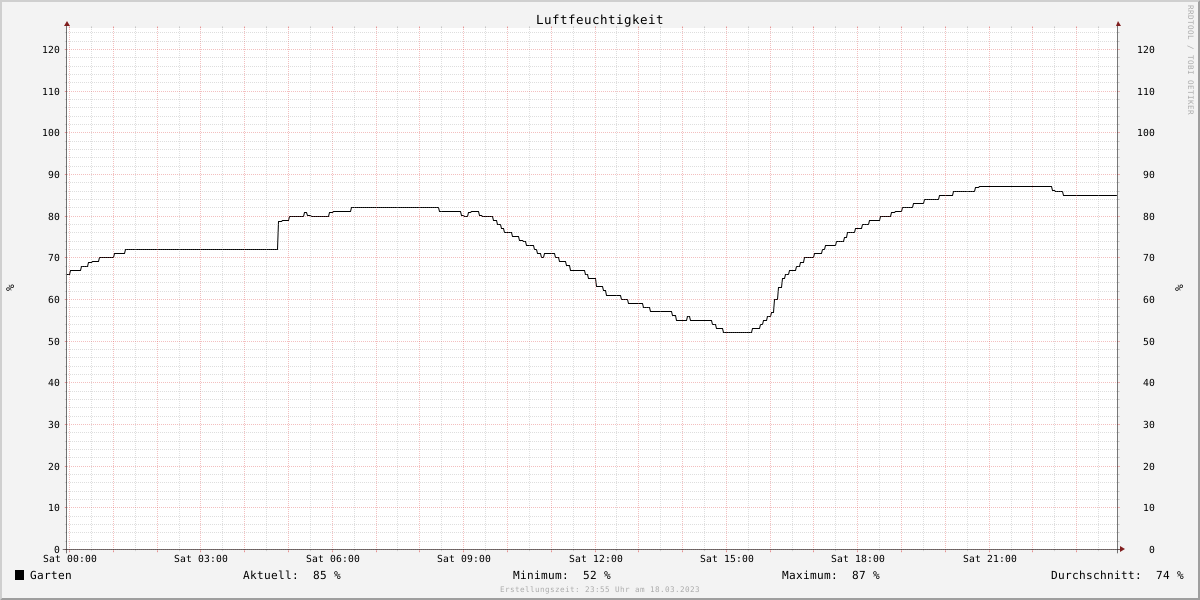
Task: Click the Aktuell: 85 % value
Action: pyautogui.click(x=292, y=575)
